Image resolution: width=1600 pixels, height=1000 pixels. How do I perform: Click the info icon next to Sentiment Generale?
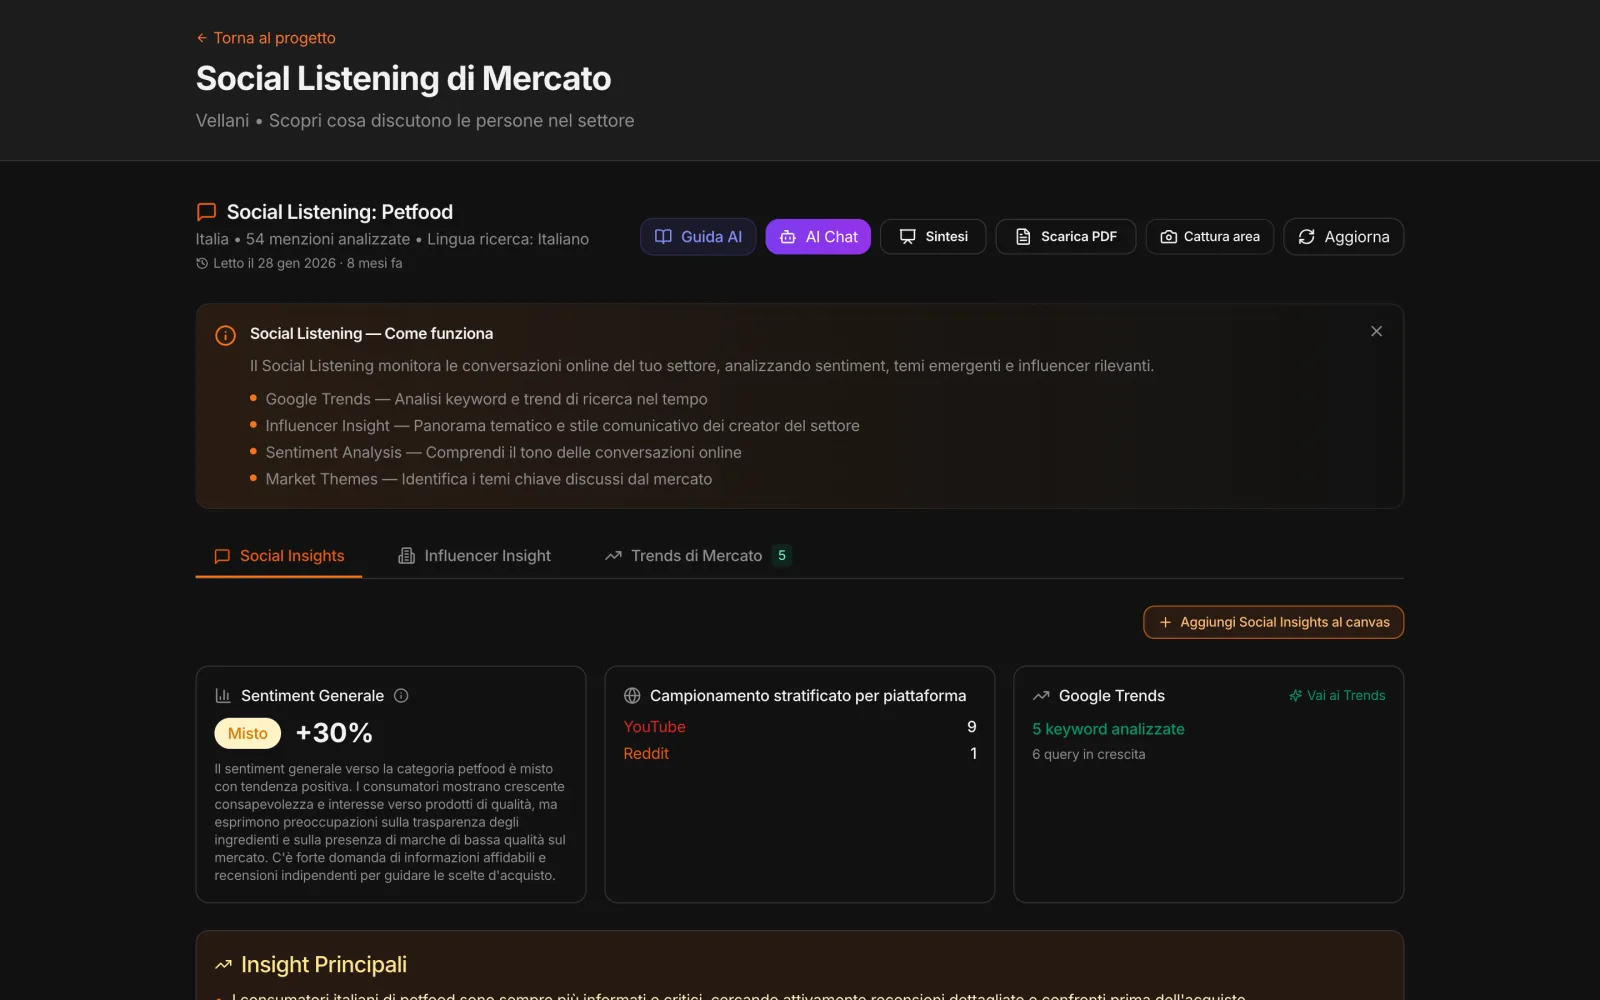pos(401,696)
